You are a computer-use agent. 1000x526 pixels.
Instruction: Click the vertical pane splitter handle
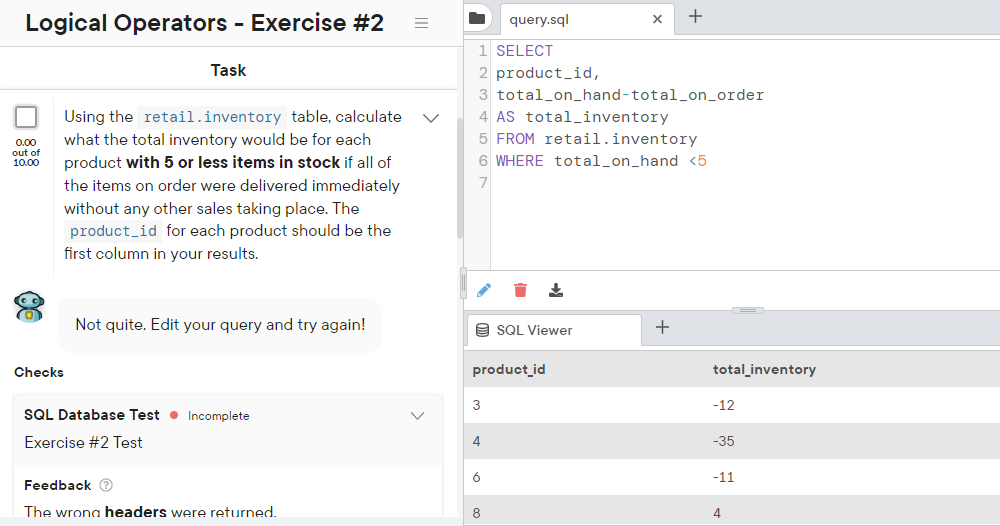click(464, 284)
